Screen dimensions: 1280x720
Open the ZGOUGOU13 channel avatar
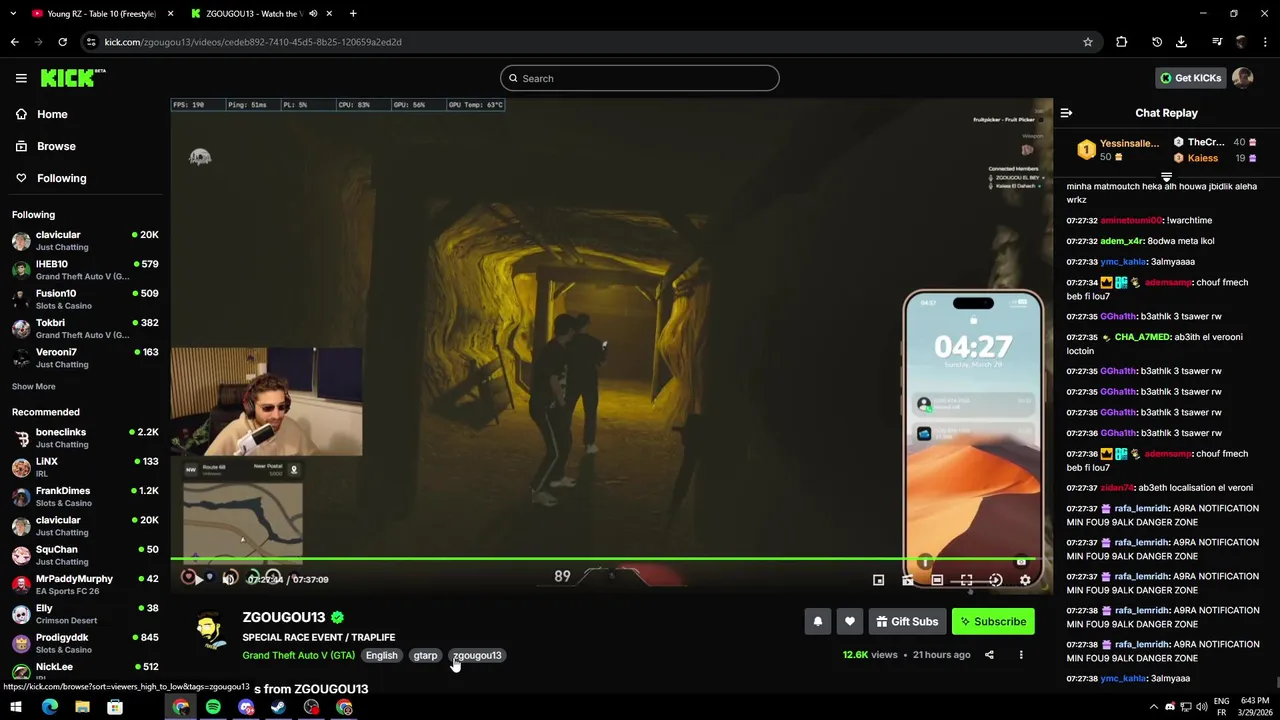click(x=209, y=631)
